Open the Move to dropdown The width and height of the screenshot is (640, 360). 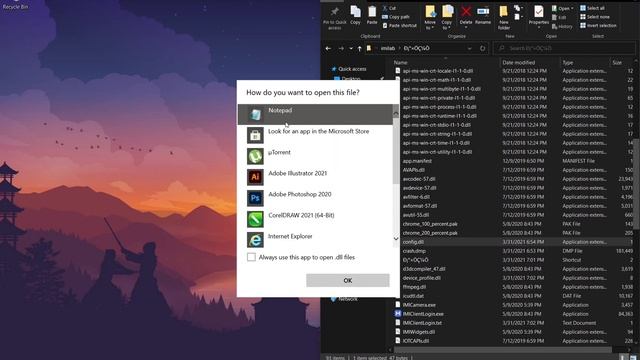click(430, 18)
